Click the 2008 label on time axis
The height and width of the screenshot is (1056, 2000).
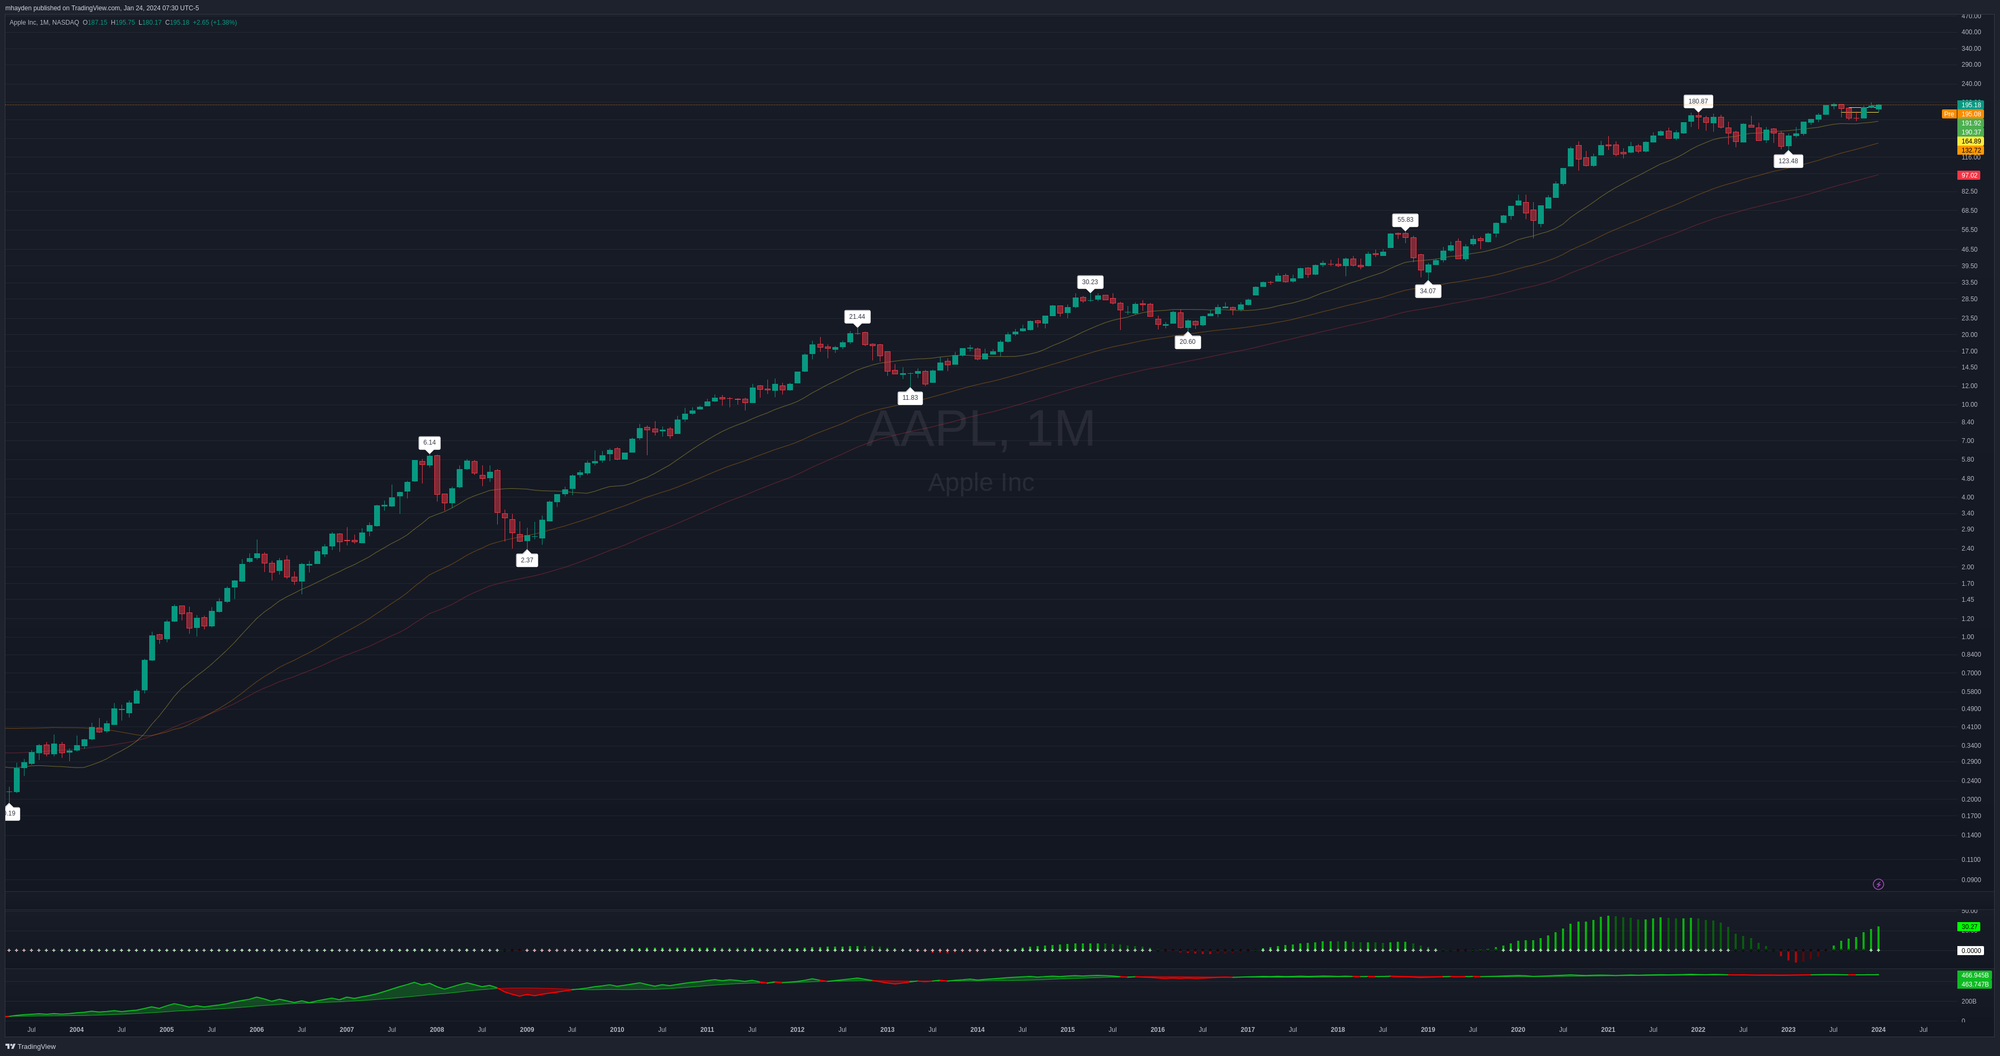click(x=437, y=1029)
